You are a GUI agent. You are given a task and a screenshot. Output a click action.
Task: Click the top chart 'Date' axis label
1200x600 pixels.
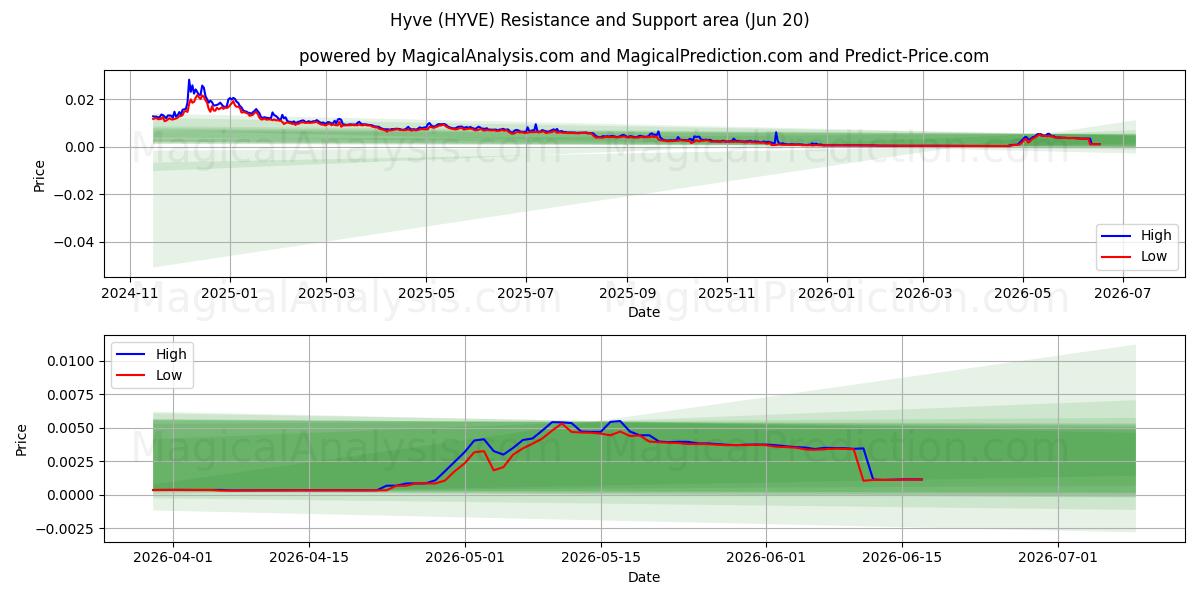point(644,312)
